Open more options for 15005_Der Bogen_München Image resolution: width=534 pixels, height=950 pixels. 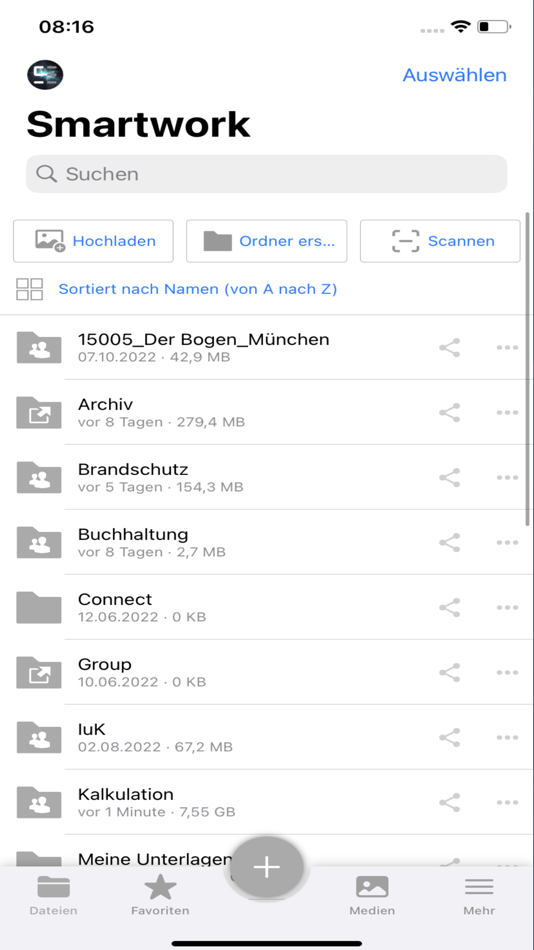(507, 348)
